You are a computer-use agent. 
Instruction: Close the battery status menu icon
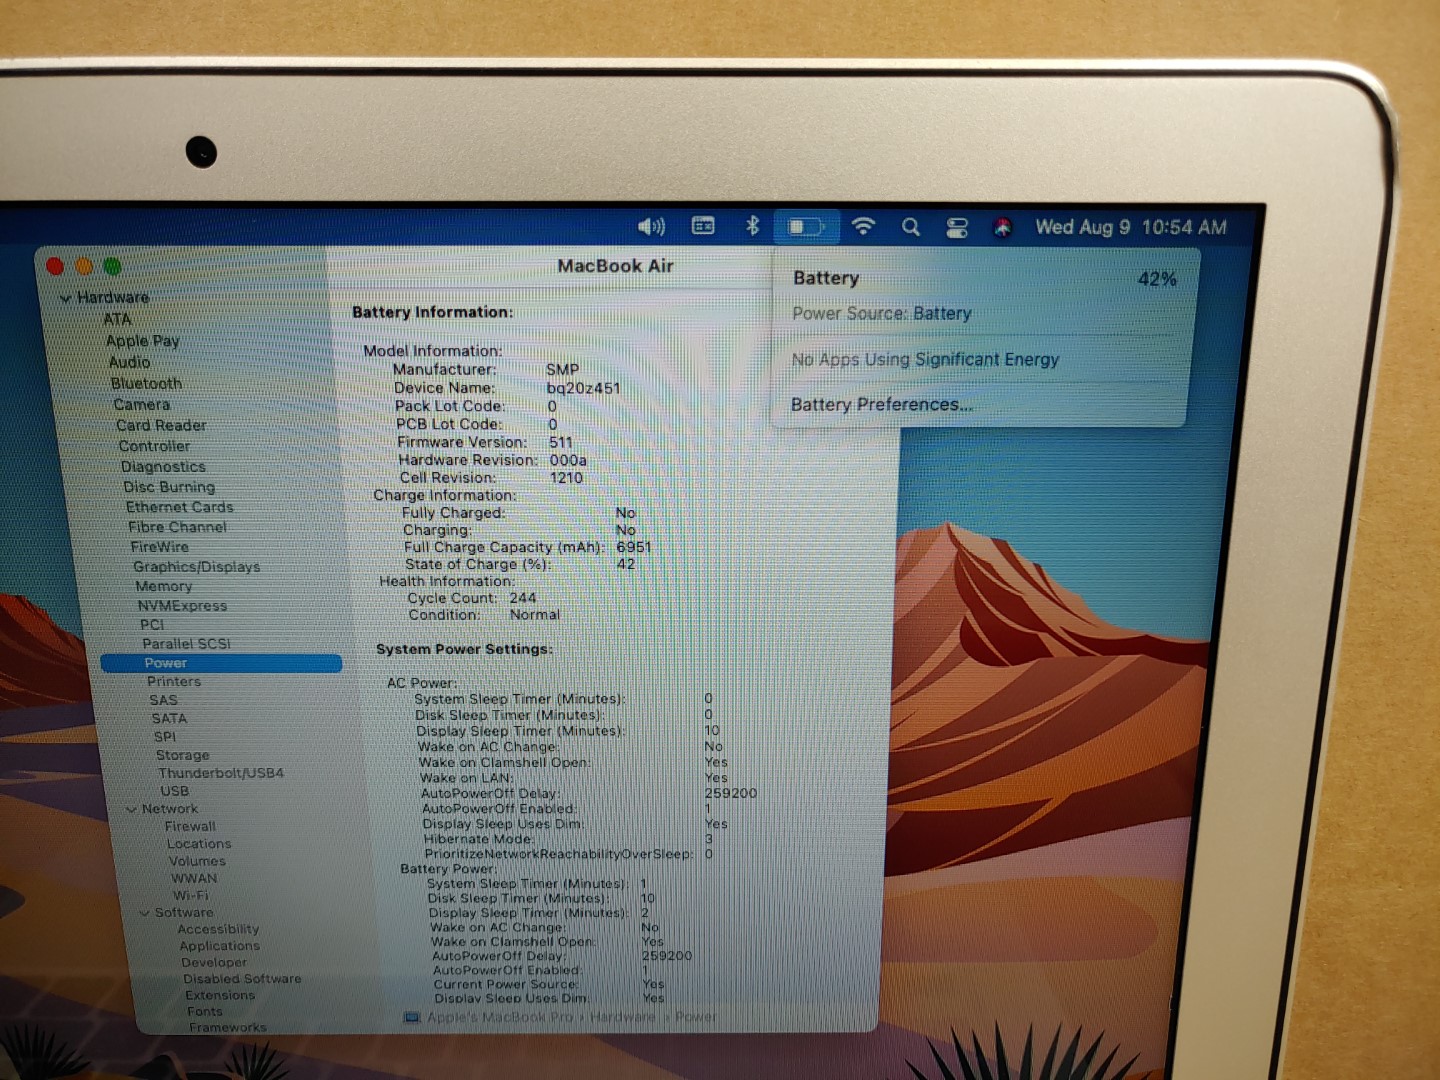pyautogui.click(x=805, y=227)
